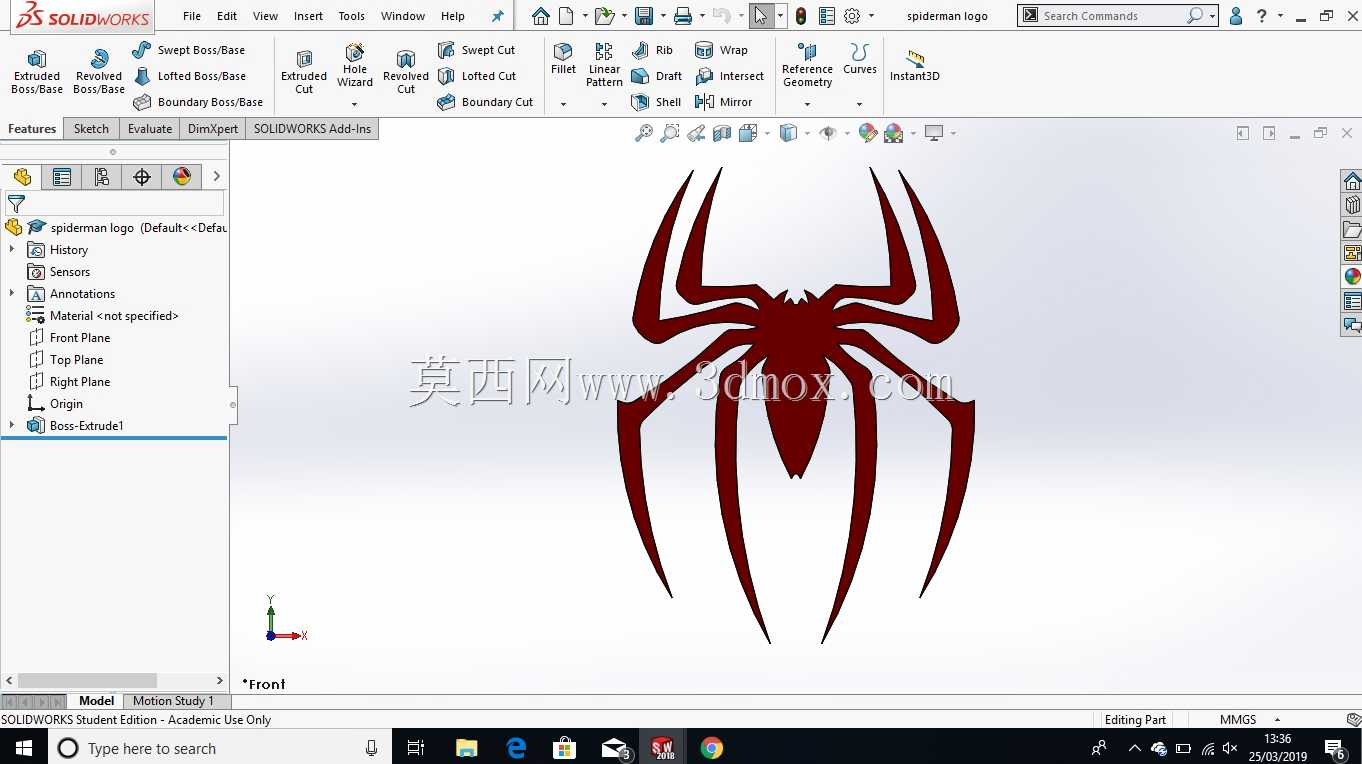Switch to the DimXpert tab
The image size is (1362, 764).
[213, 129]
